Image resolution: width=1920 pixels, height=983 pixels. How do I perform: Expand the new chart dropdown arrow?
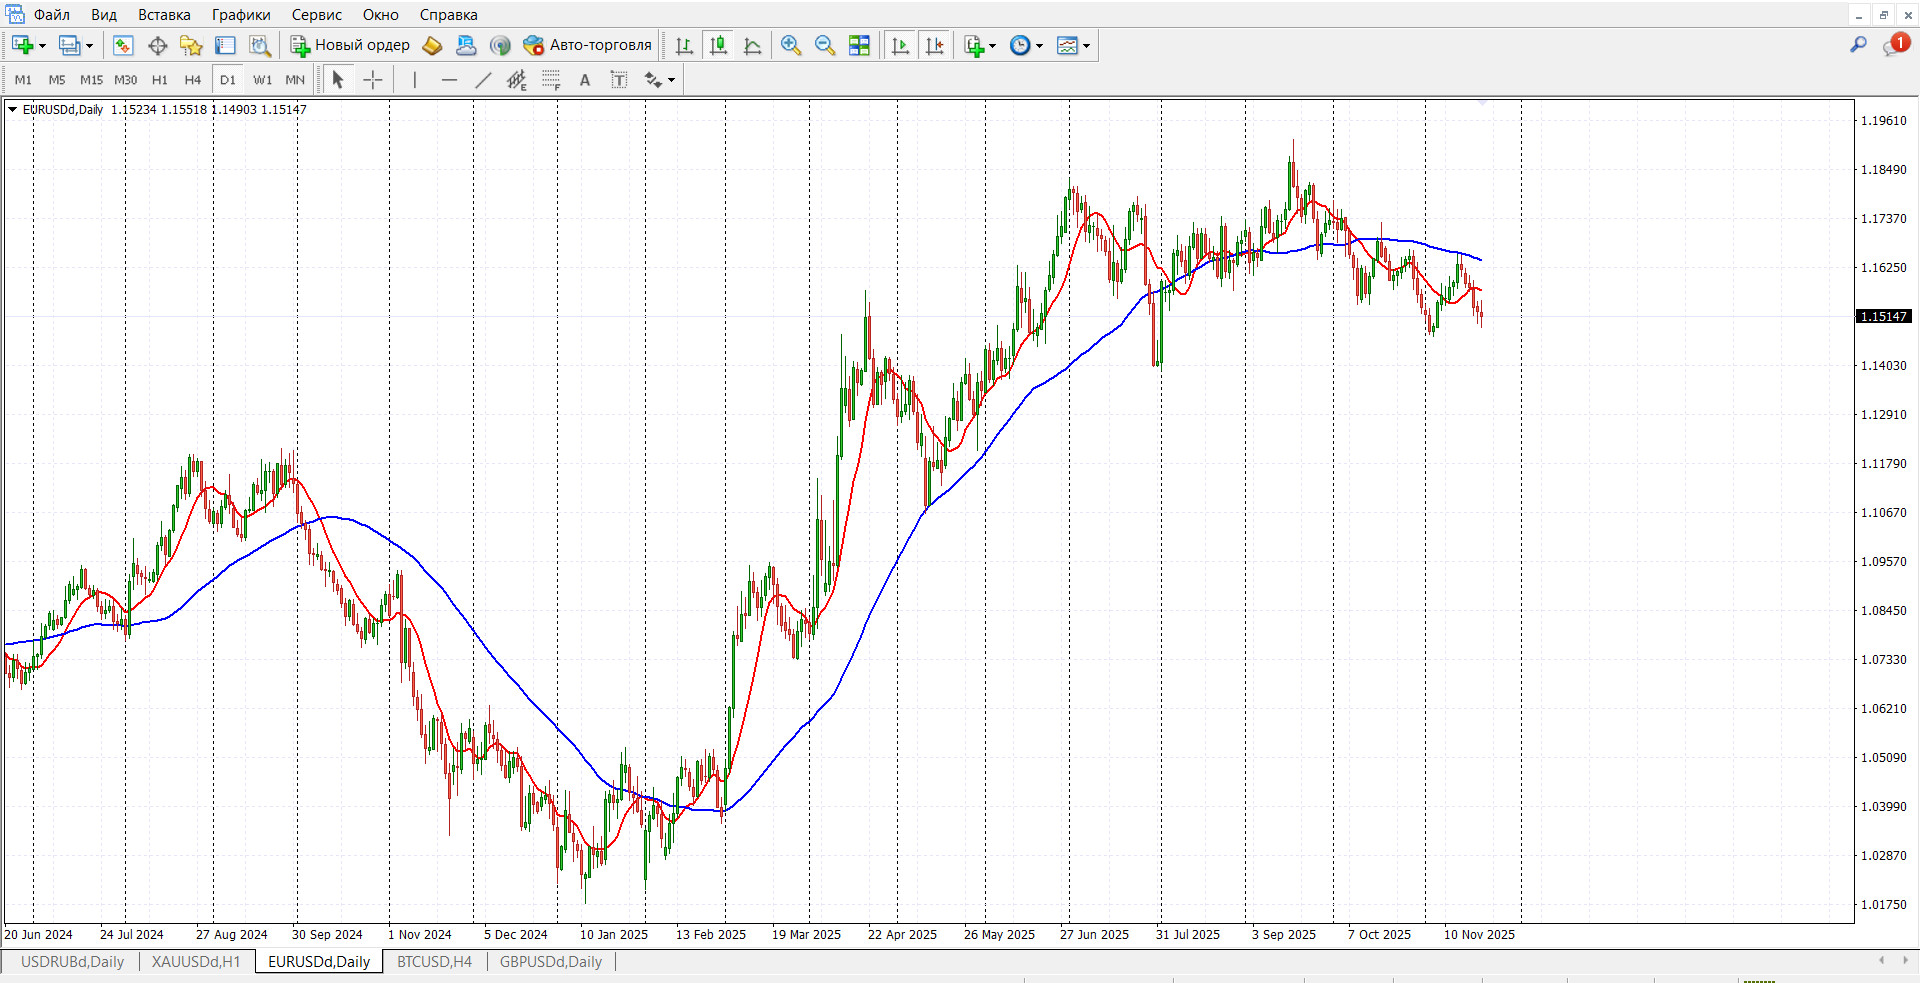click(42, 46)
